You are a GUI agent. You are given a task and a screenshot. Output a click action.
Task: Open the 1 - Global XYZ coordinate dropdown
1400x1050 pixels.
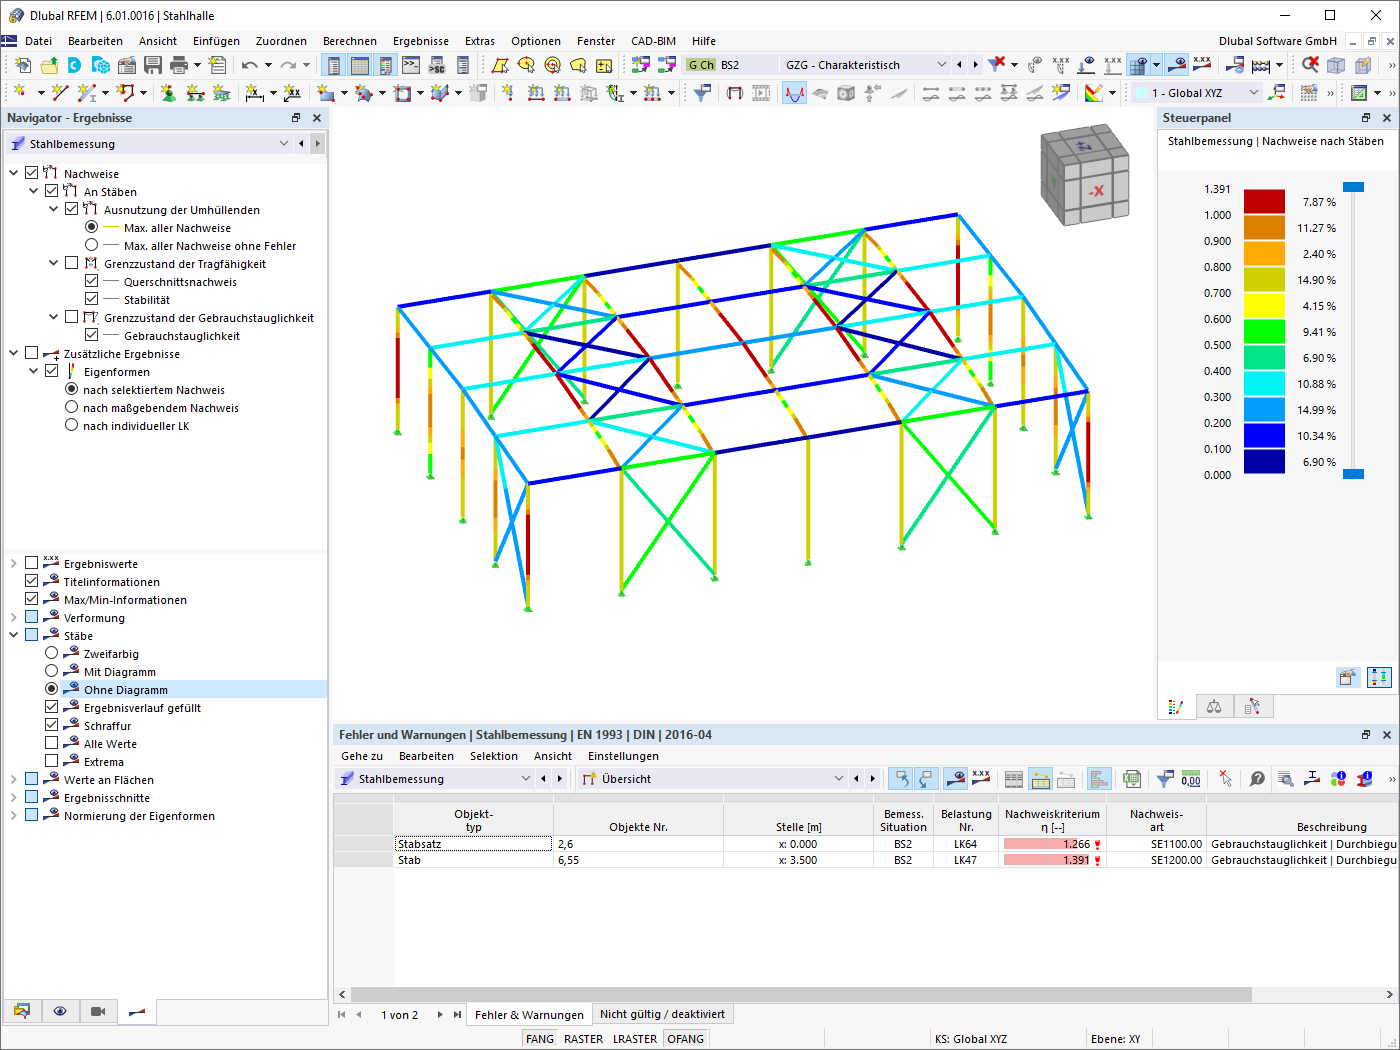pos(1197,93)
